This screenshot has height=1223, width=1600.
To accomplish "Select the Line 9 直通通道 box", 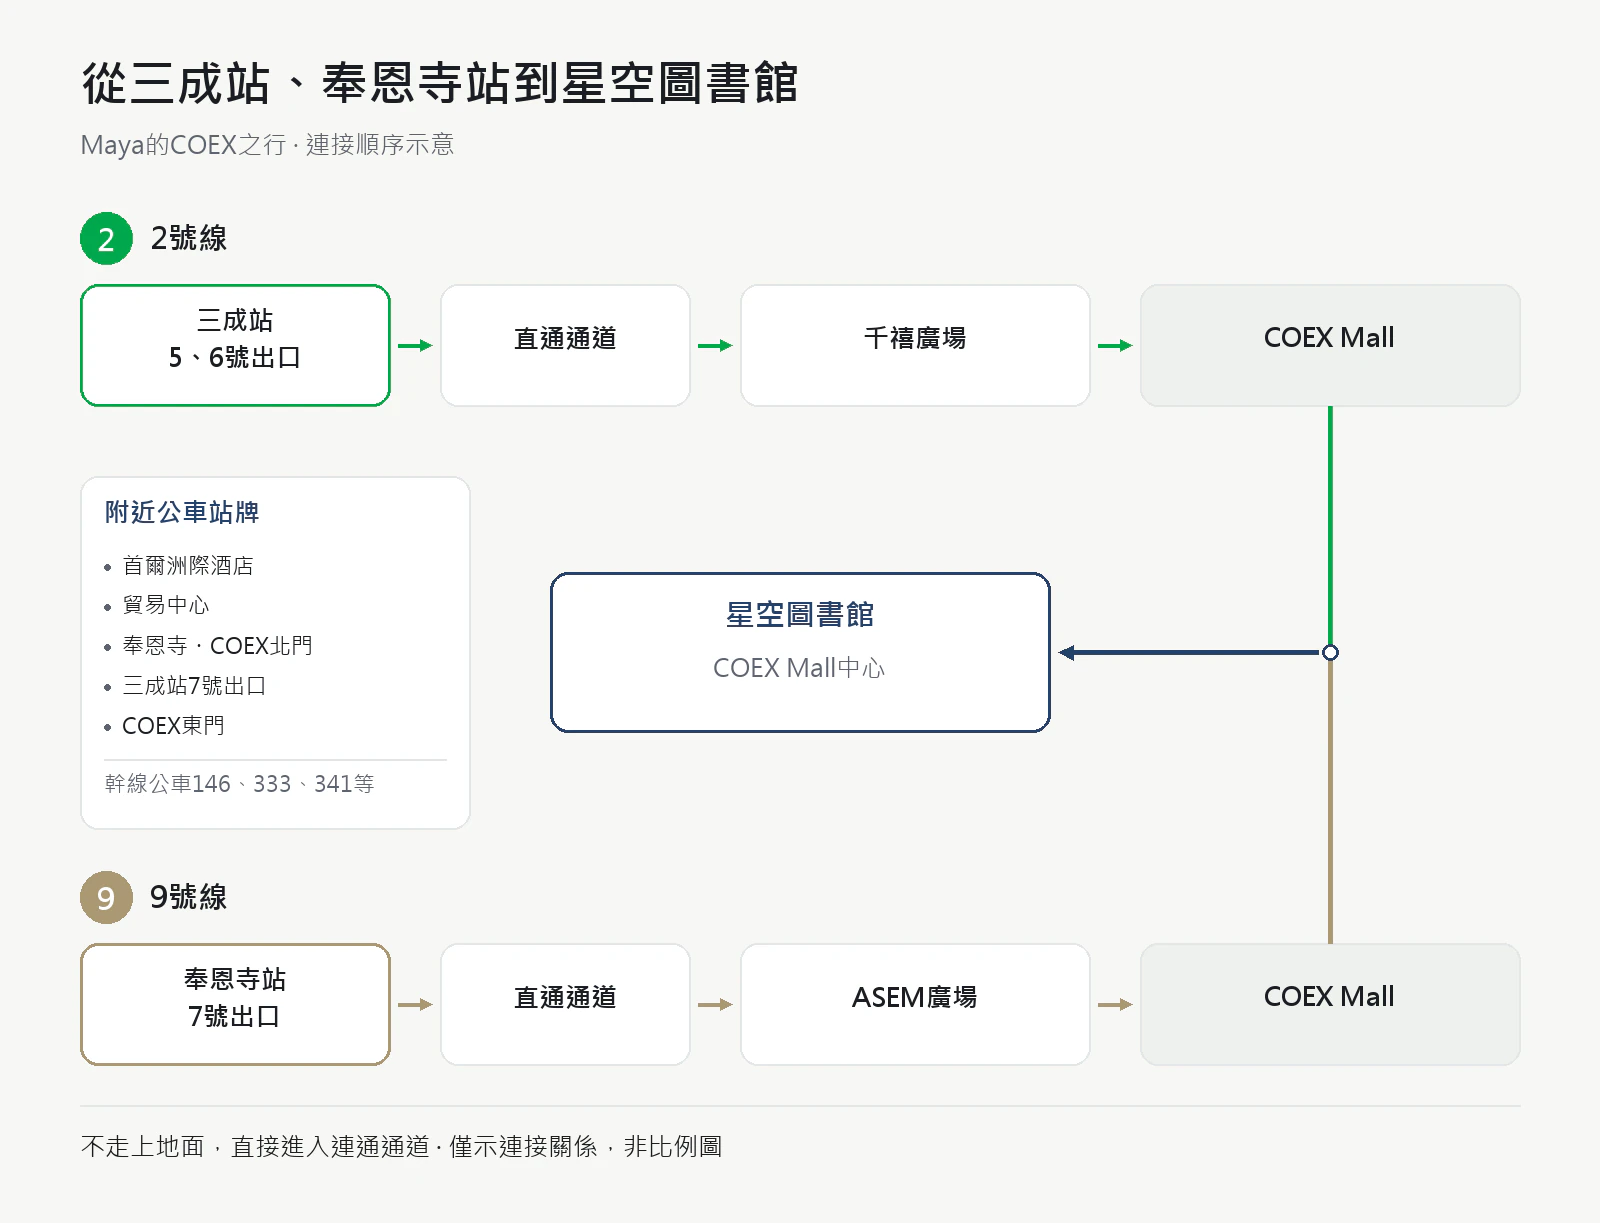I will 565,1004.
